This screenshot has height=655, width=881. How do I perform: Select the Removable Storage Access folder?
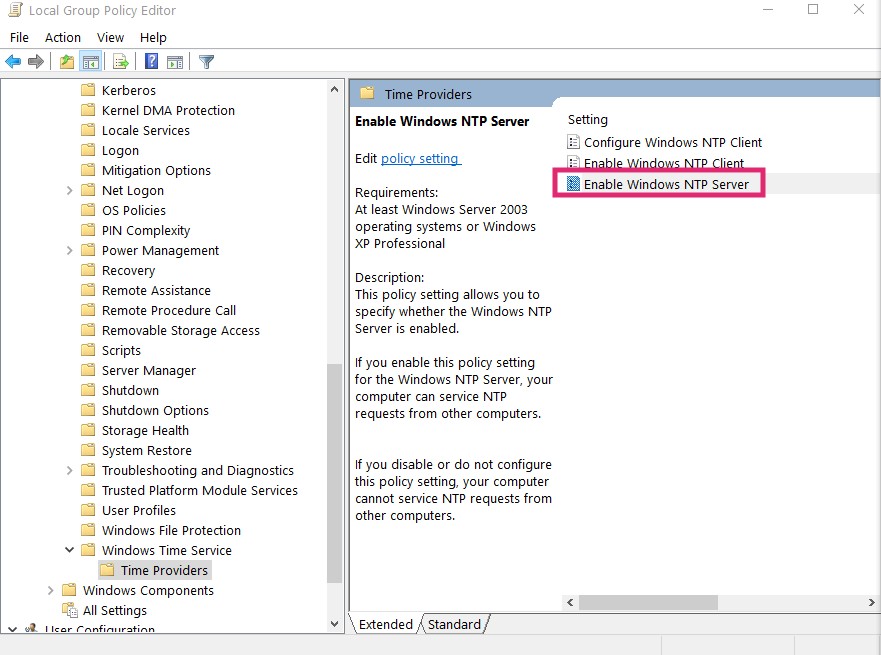(180, 330)
